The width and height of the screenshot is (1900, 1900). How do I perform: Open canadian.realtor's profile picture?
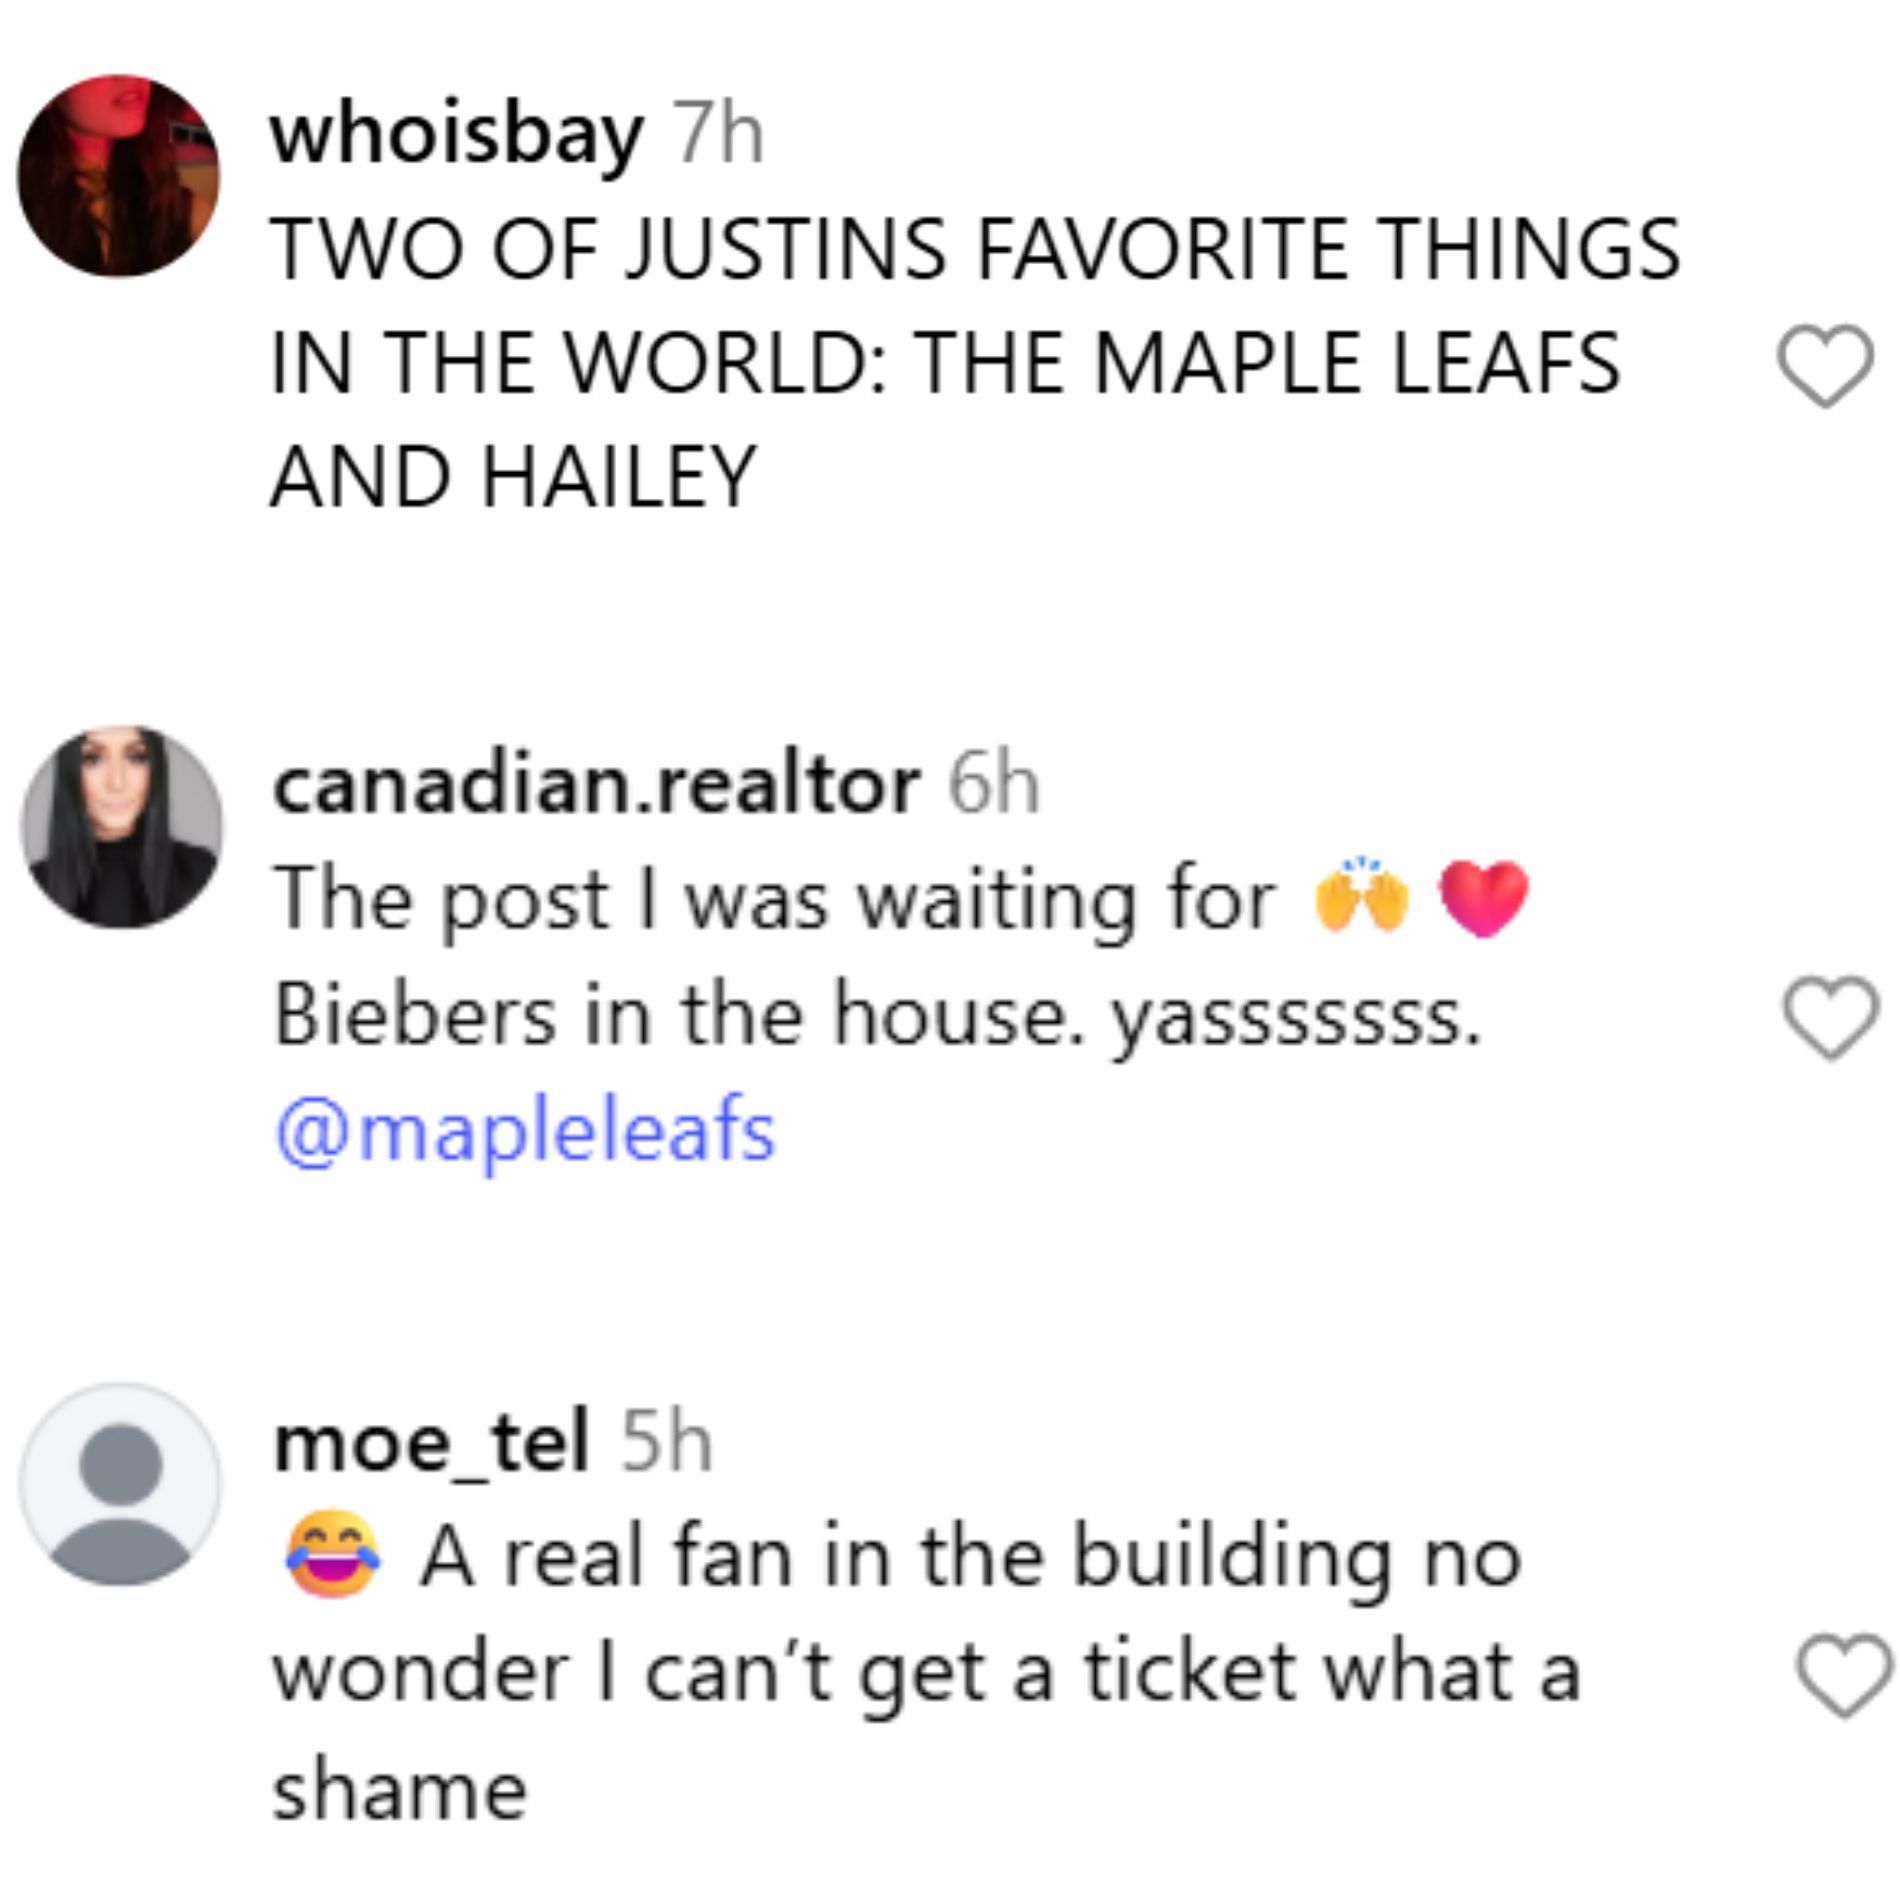click(122, 827)
